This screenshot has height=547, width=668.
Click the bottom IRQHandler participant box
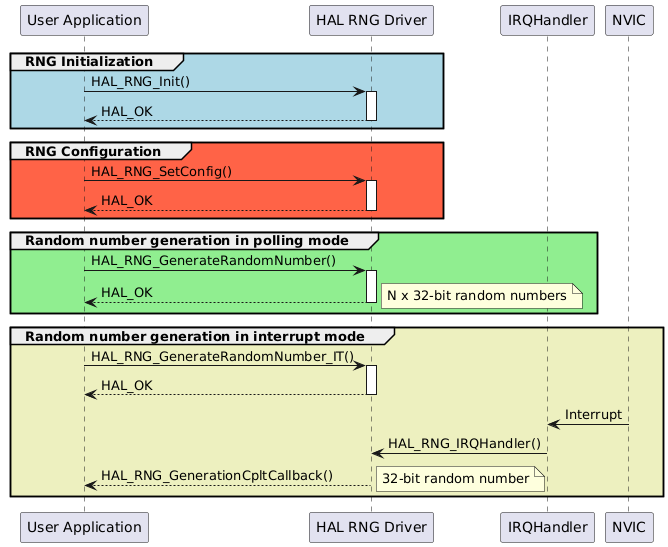point(547,527)
